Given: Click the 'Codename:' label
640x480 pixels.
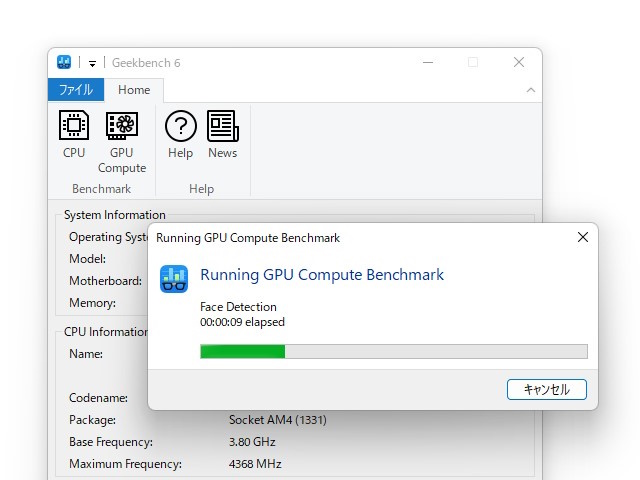Looking at the screenshot, I should [98, 398].
